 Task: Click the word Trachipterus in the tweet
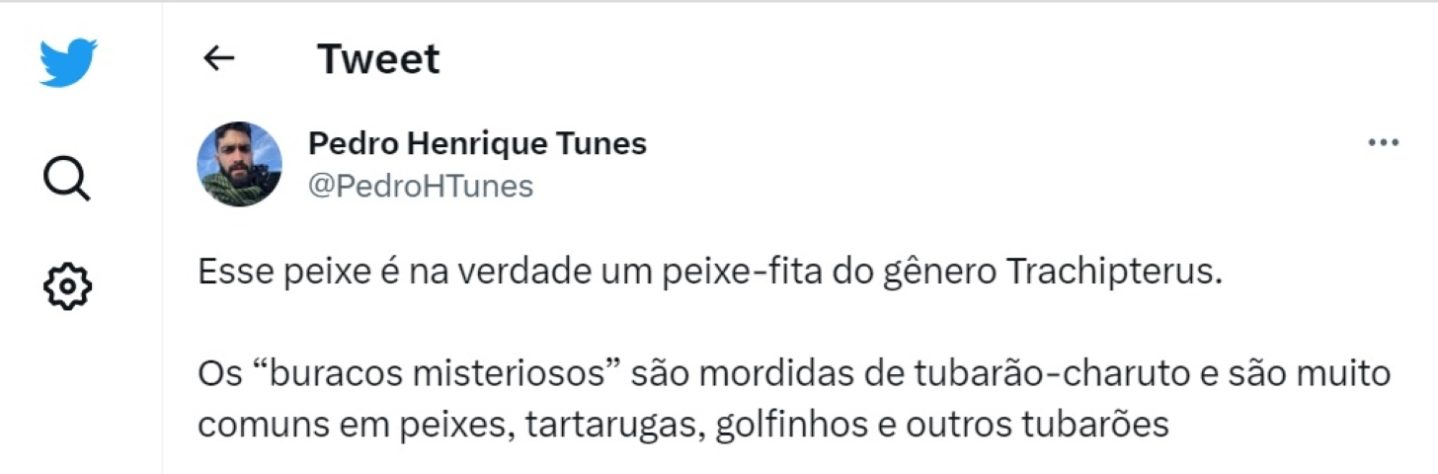tap(1115, 272)
